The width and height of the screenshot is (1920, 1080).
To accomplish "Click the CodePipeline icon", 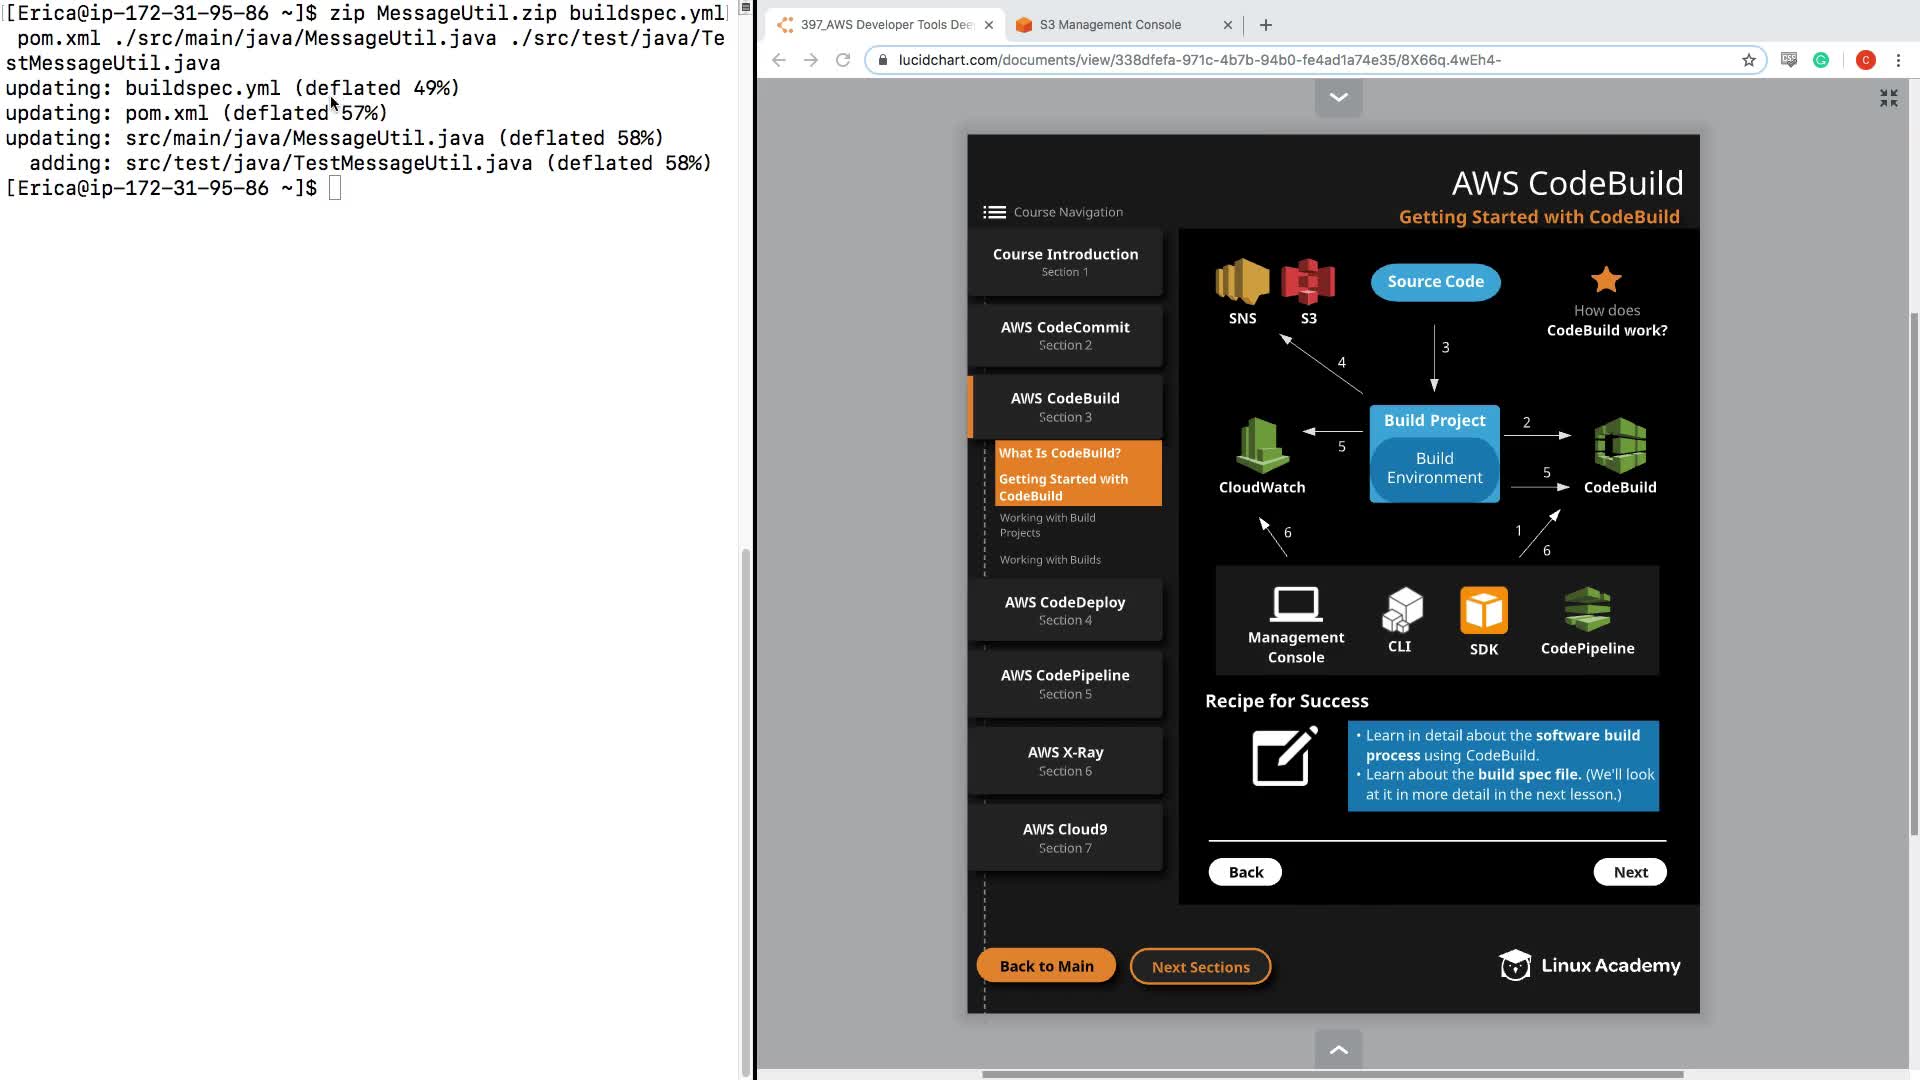I will pyautogui.click(x=1587, y=609).
